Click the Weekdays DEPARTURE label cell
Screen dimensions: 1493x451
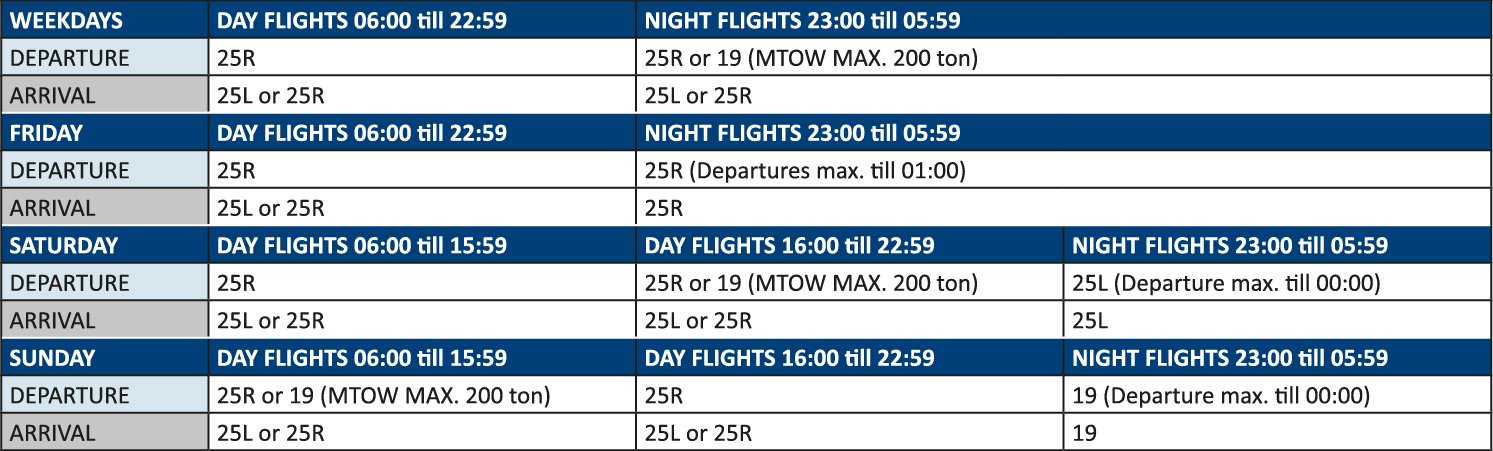click(x=105, y=58)
